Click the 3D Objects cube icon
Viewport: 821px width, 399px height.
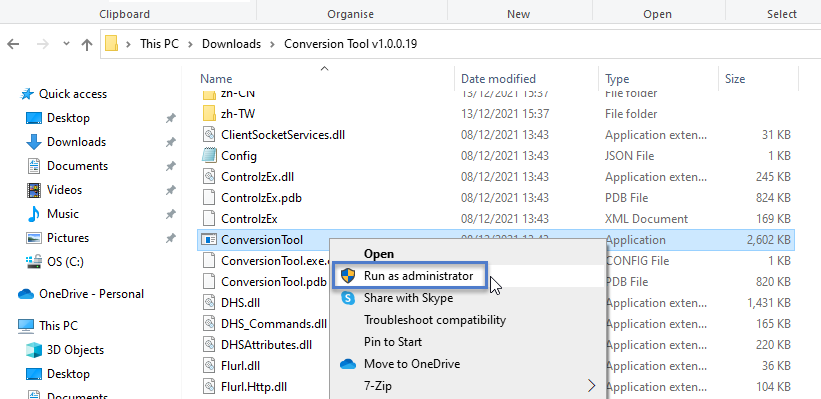[x=34, y=350]
